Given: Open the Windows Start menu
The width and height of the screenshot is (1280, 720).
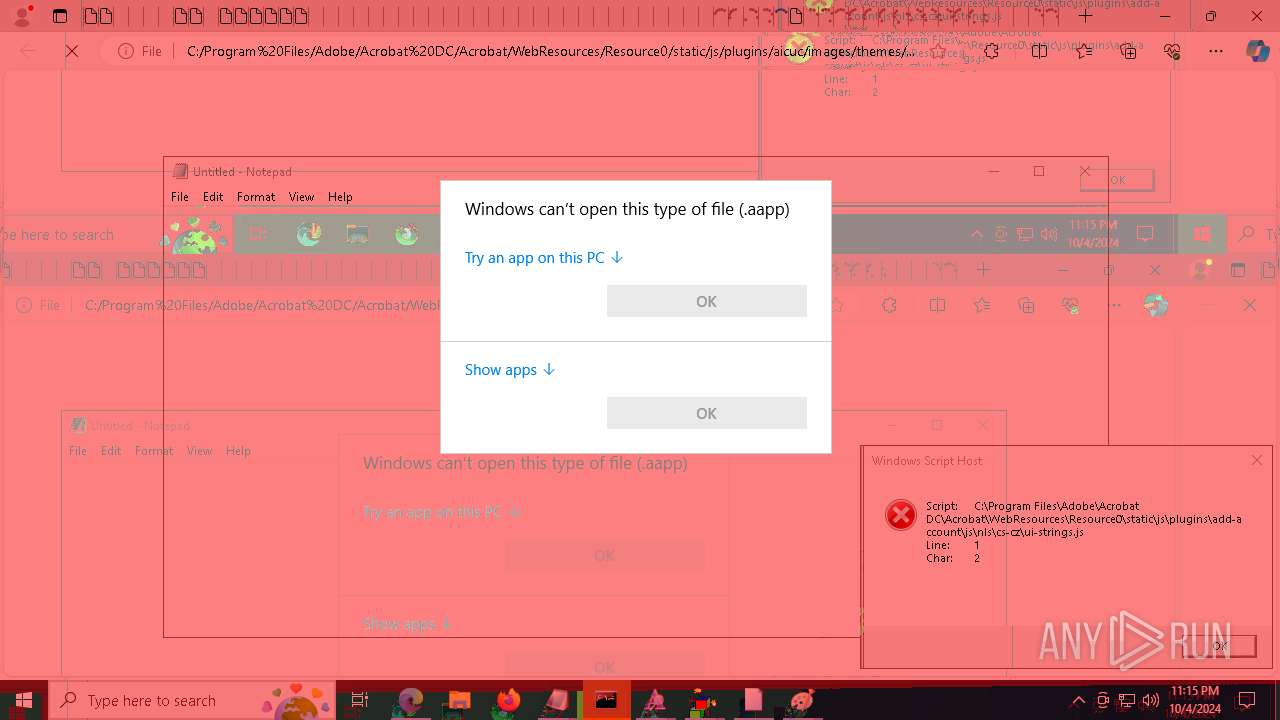Looking at the screenshot, I should click(24, 700).
